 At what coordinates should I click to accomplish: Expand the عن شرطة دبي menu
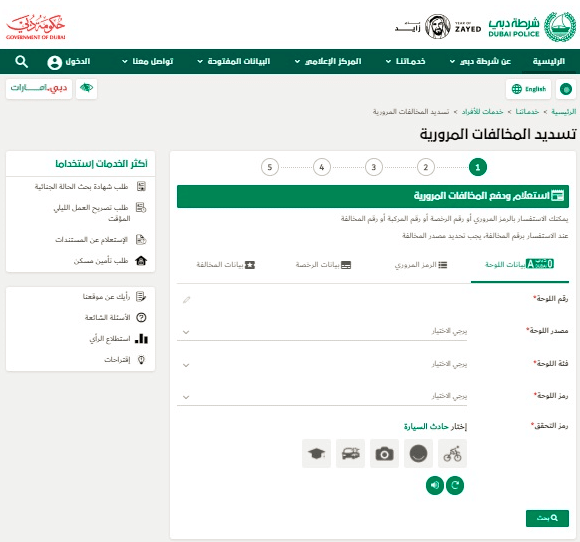pyautogui.click(x=480, y=61)
